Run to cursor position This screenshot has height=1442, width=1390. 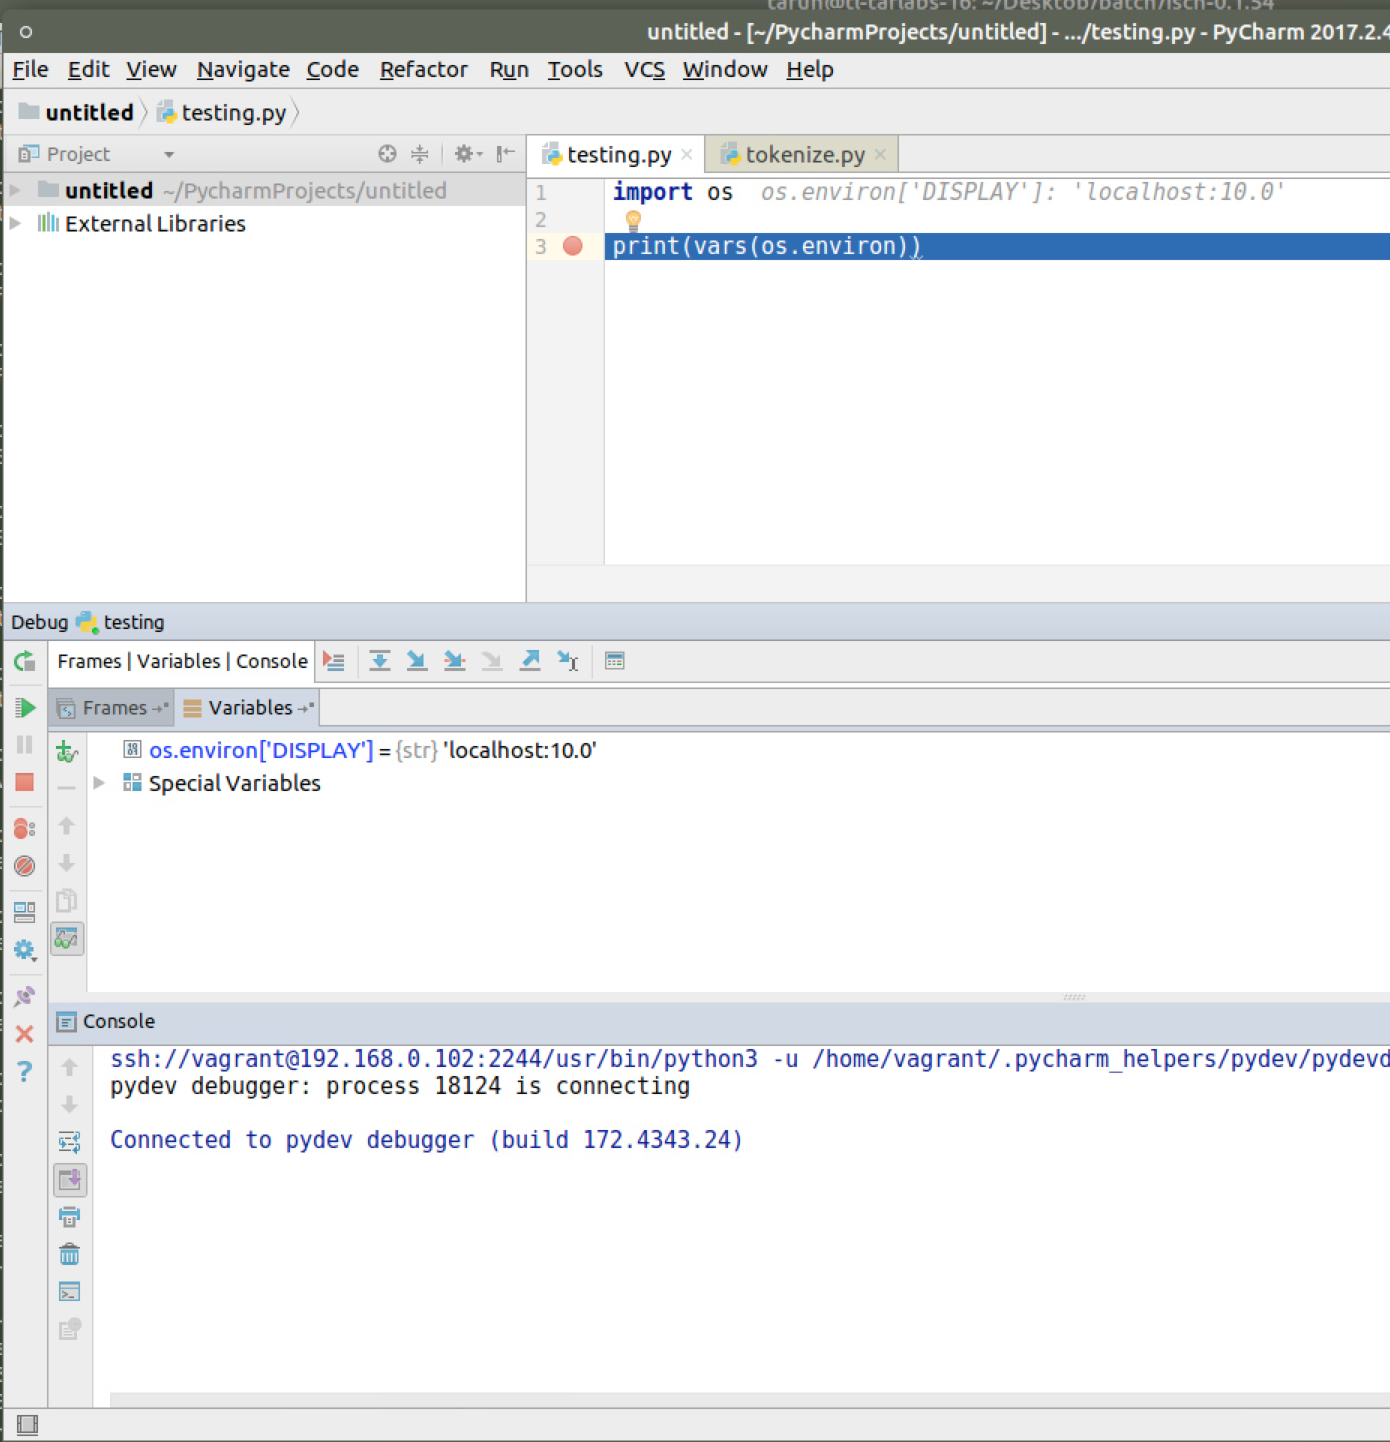click(568, 661)
